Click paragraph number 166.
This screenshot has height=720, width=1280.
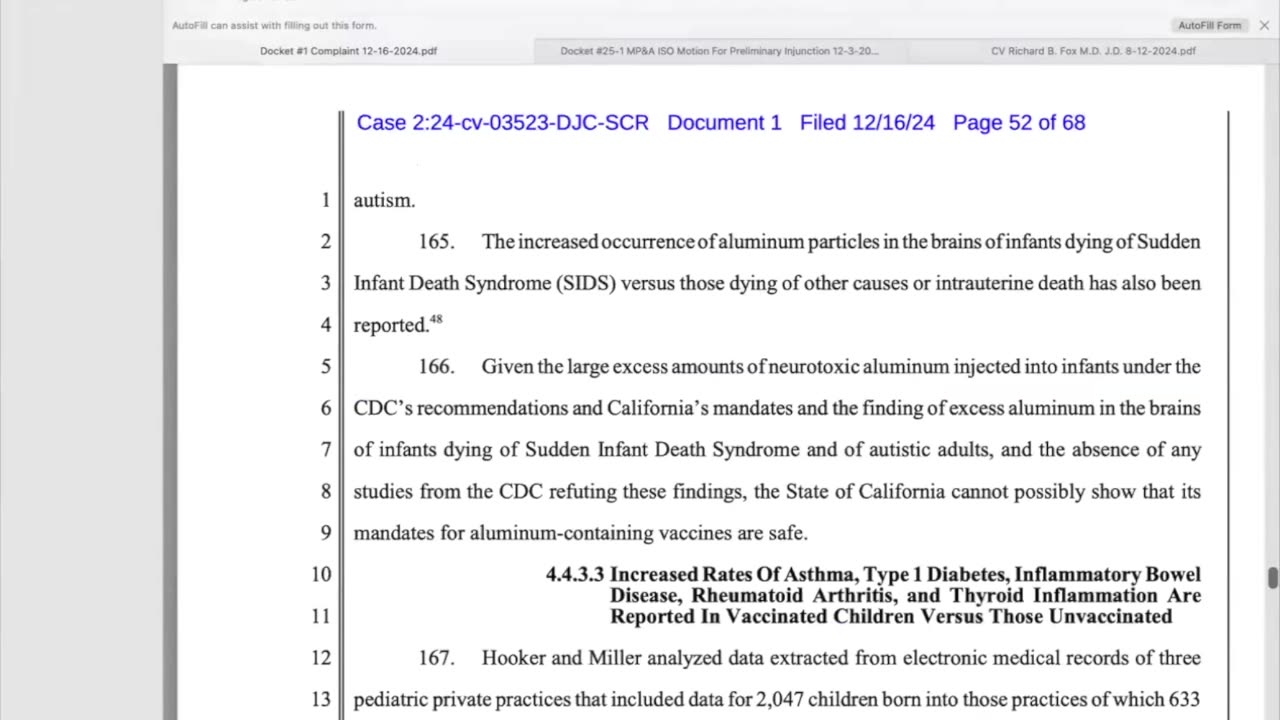click(436, 367)
